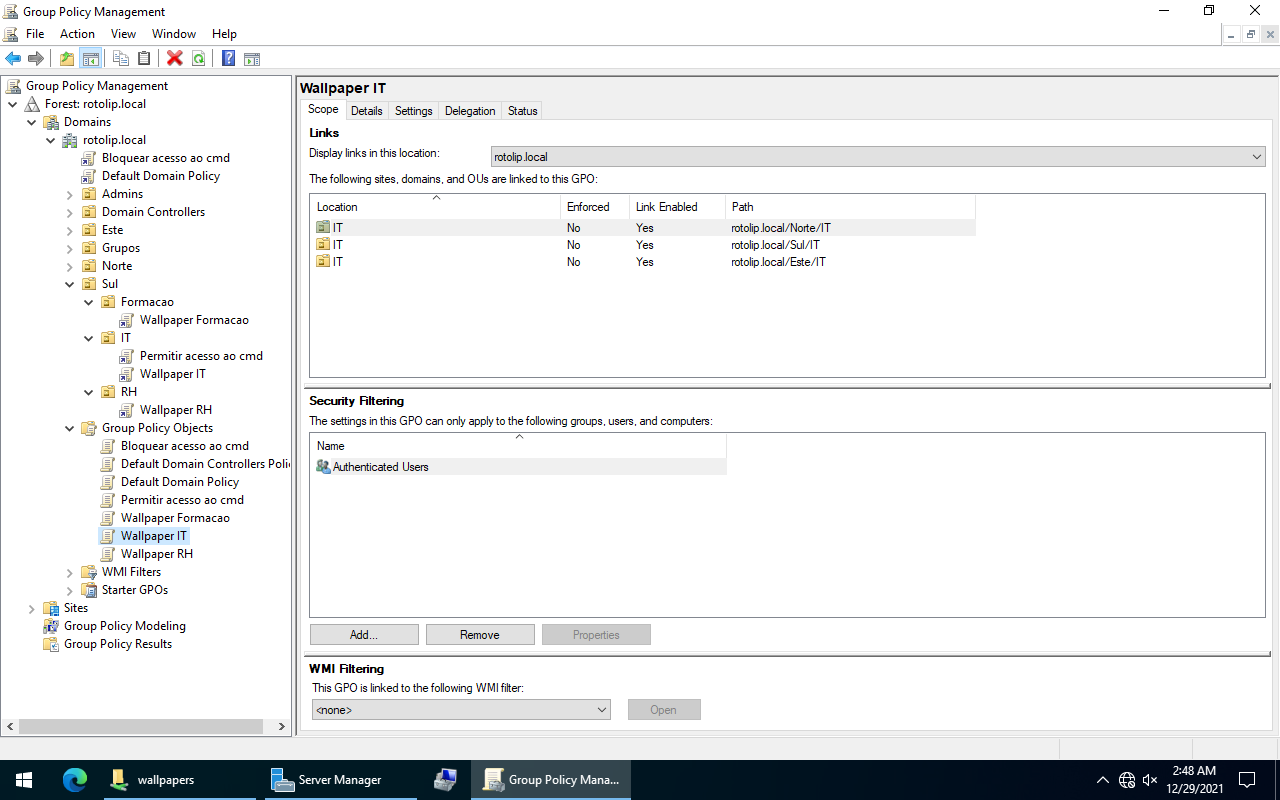Viewport: 1280px width, 800px height.
Task: Click the Paste clipboard toolbar icon
Action: pos(144,58)
